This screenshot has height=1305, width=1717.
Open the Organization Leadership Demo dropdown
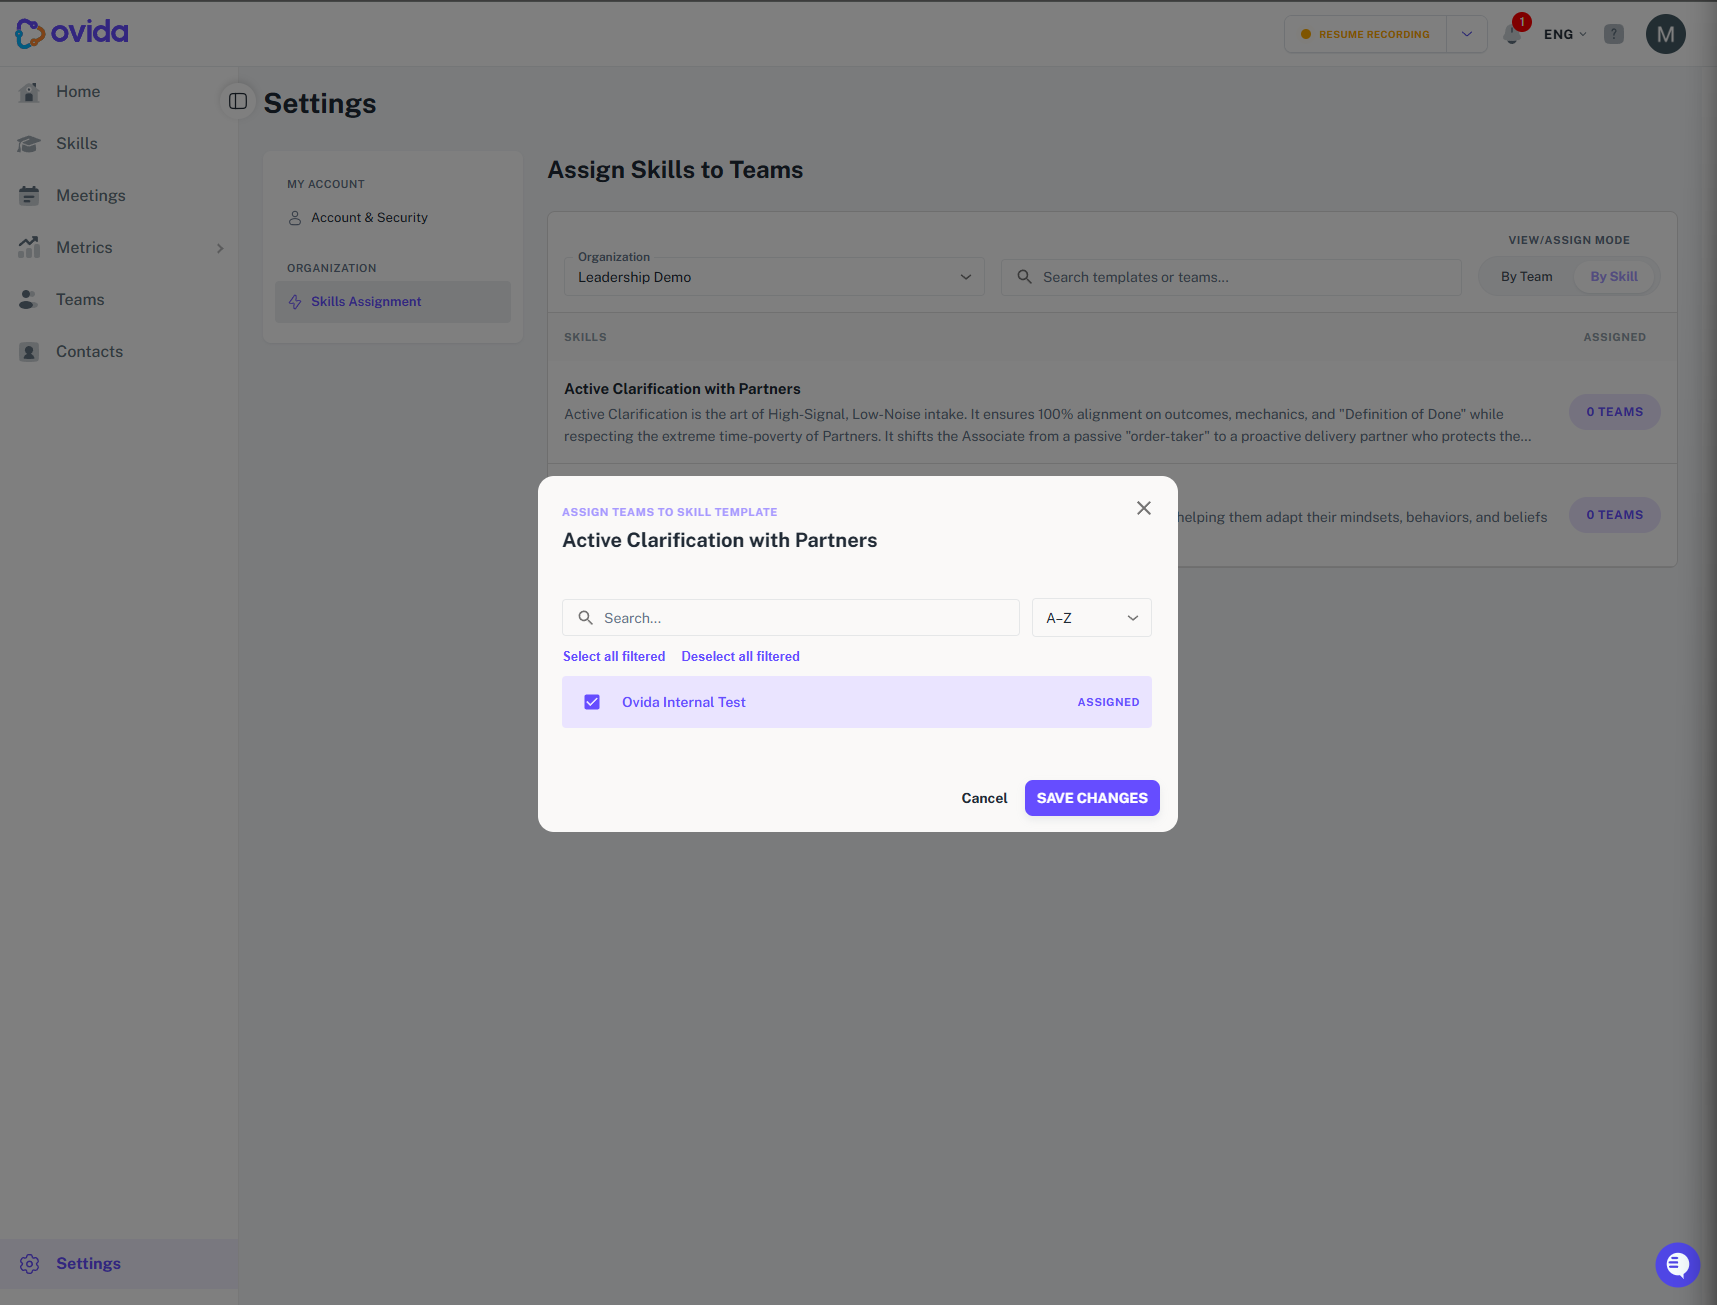tap(774, 277)
